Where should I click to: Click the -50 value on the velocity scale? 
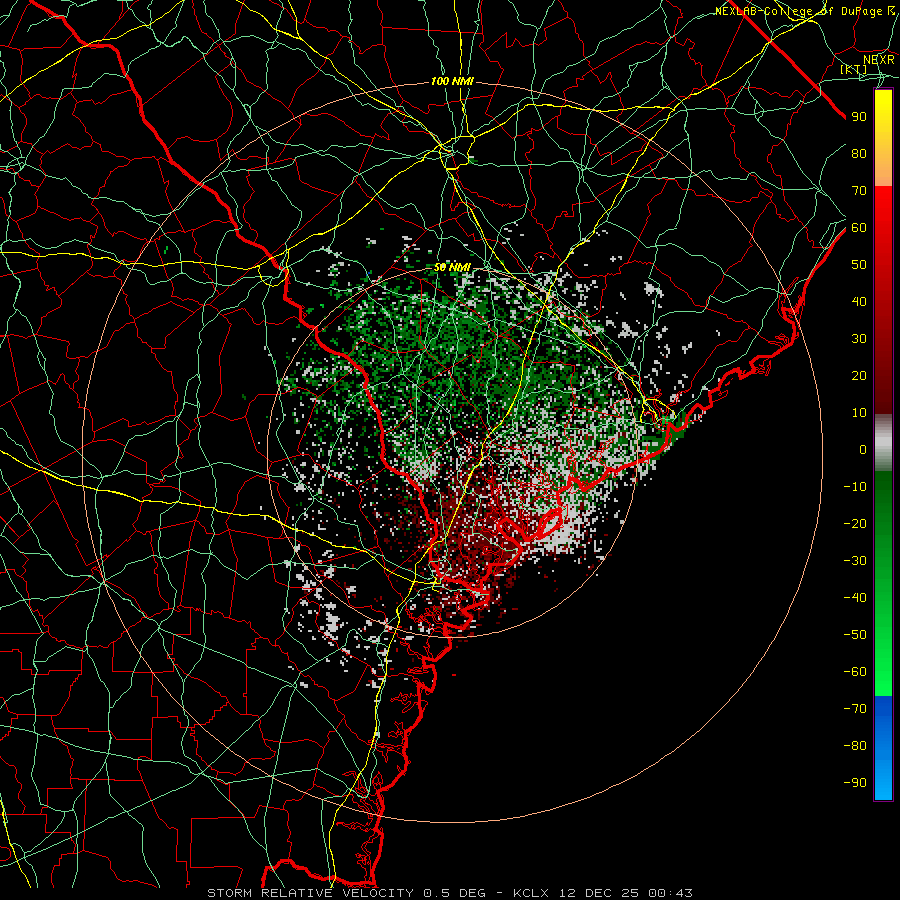coord(855,635)
